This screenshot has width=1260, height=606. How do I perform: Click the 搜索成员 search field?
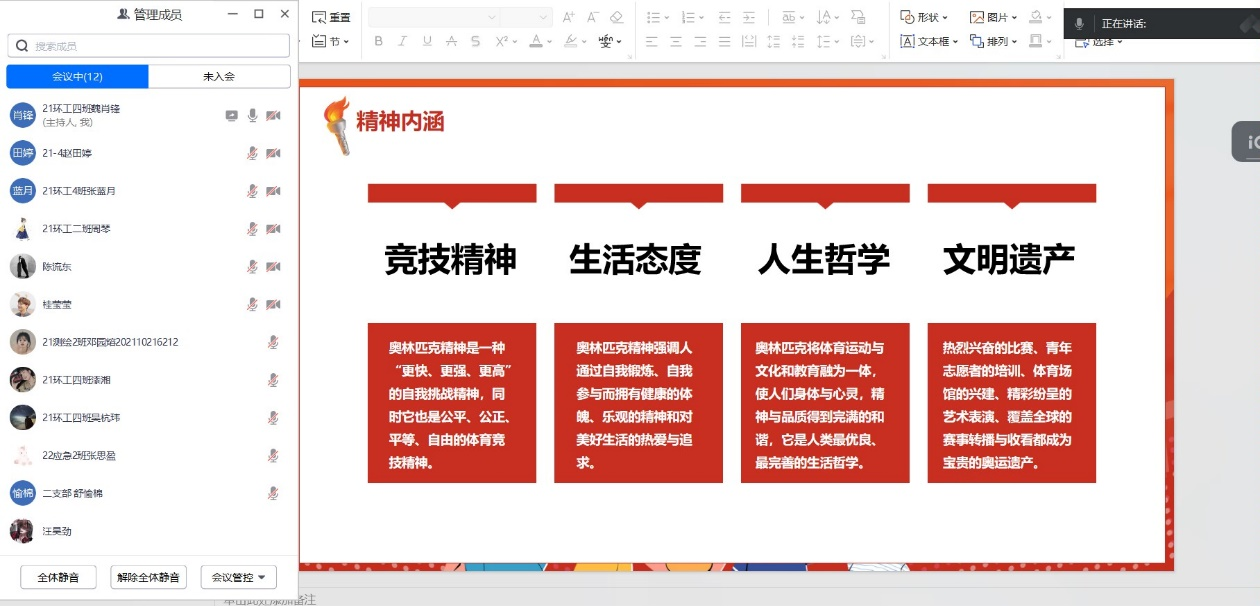pyautogui.click(x=148, y=46)
